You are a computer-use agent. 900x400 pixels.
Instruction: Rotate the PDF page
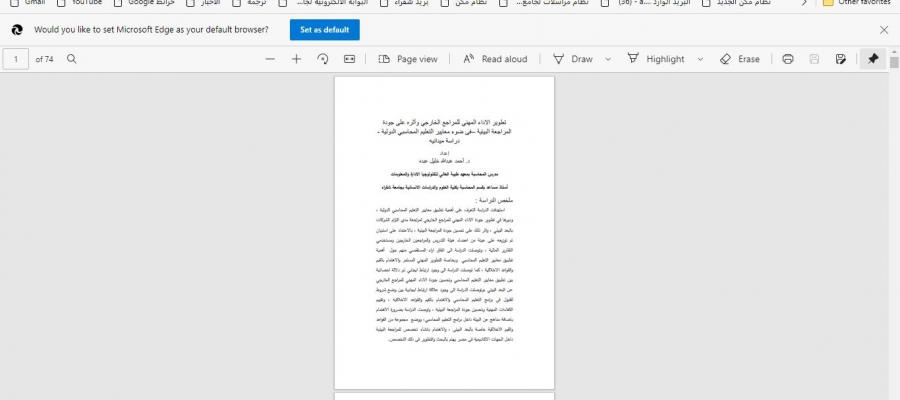323,59
